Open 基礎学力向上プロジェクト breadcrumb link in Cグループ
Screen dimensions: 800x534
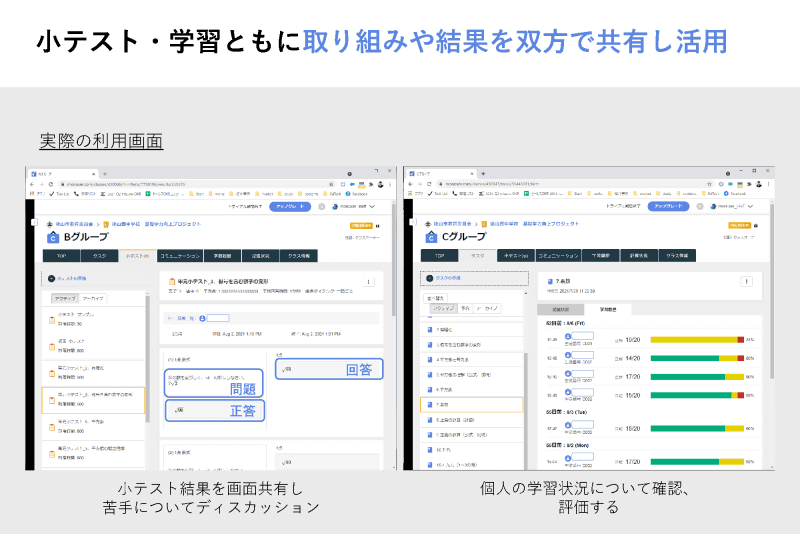tap(551, 224)
